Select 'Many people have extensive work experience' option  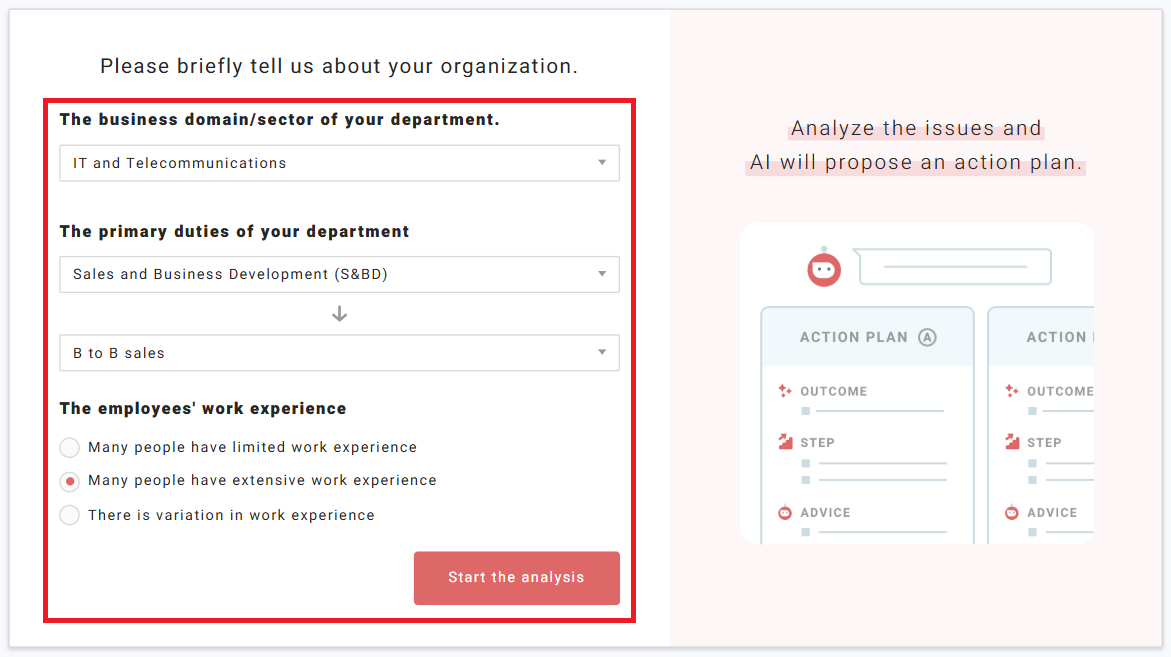[x=70, y=481]
